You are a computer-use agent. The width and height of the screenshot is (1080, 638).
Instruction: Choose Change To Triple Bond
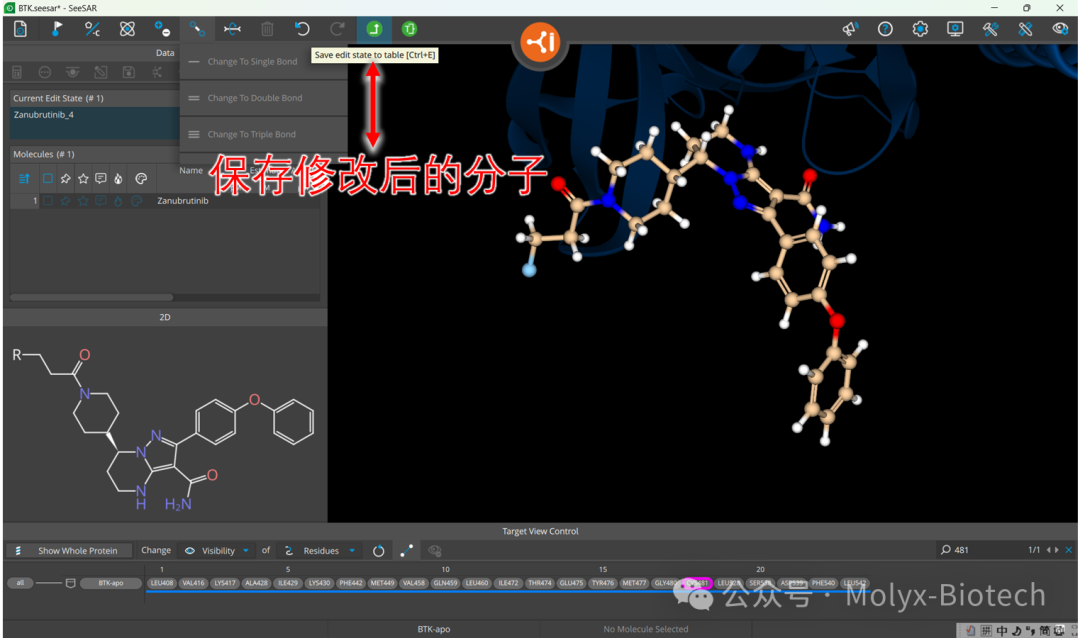(x=263, y=134)
